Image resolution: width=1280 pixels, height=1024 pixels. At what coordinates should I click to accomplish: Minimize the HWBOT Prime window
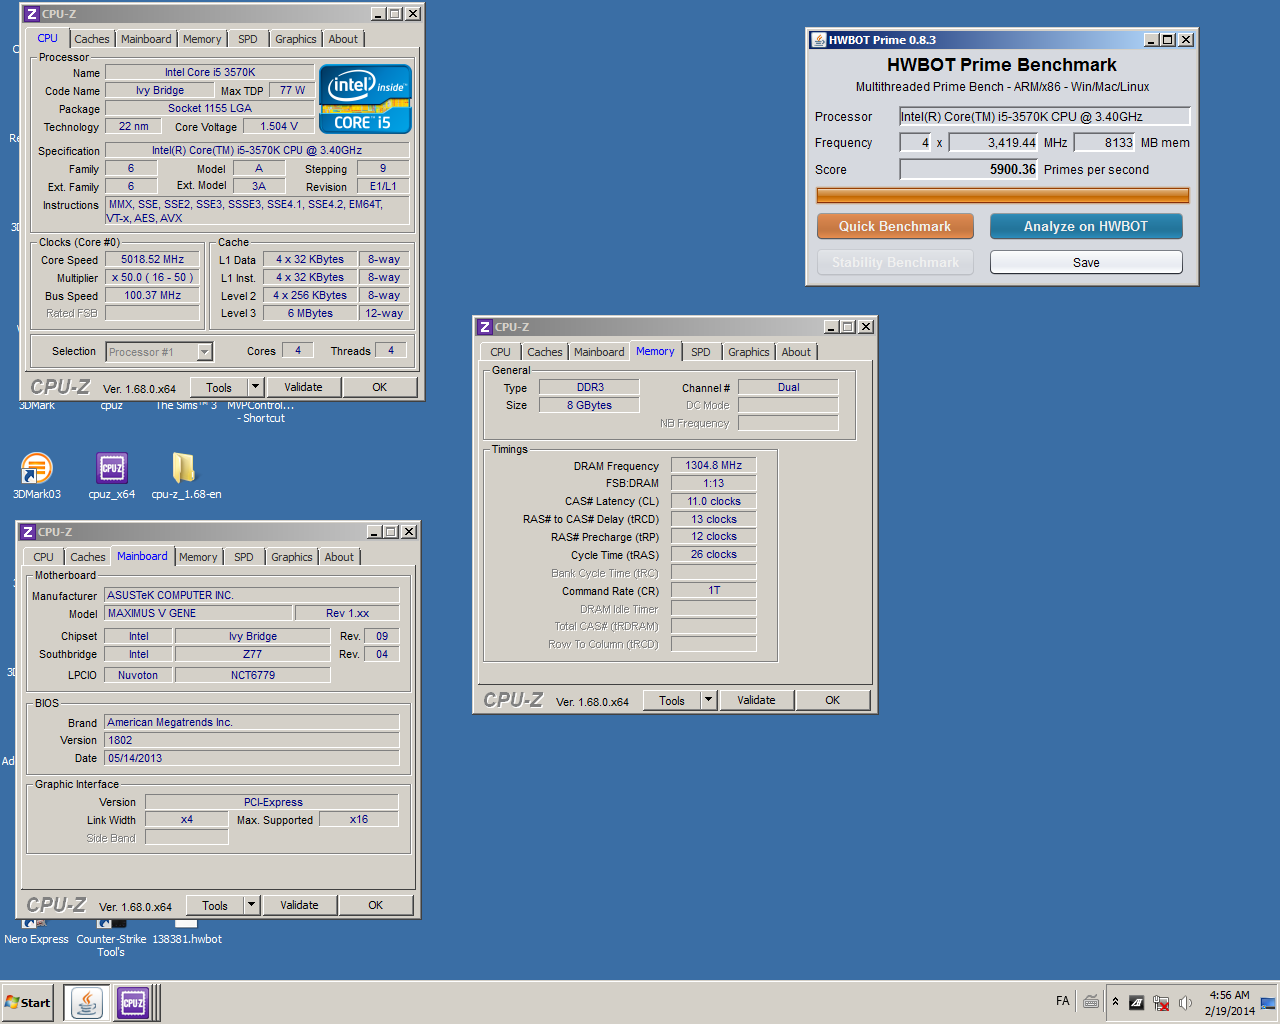1151,40
